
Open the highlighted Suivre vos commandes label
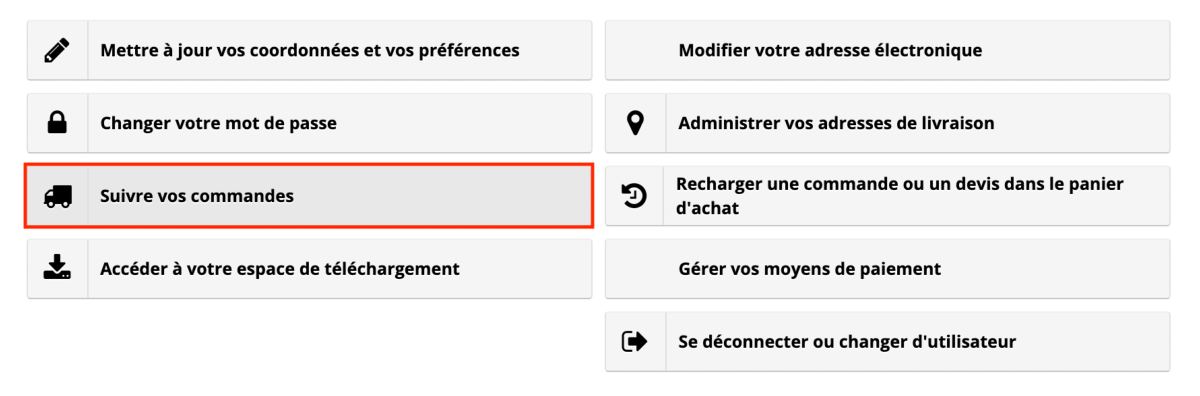197,196
